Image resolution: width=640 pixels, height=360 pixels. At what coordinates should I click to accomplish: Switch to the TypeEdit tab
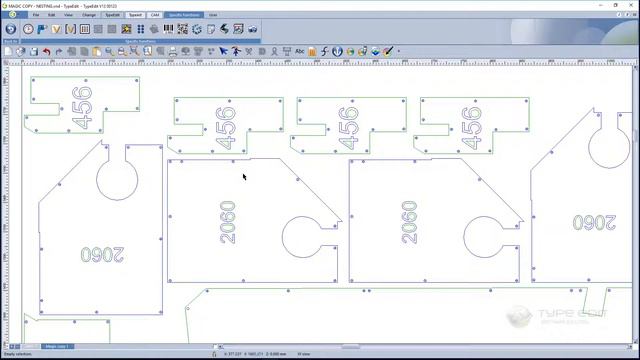point(112,15)
